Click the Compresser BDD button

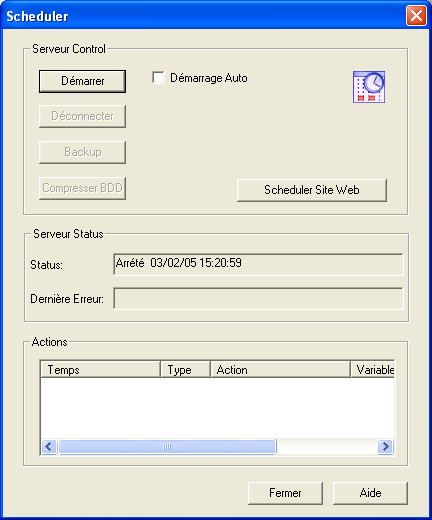pos(82,188)
